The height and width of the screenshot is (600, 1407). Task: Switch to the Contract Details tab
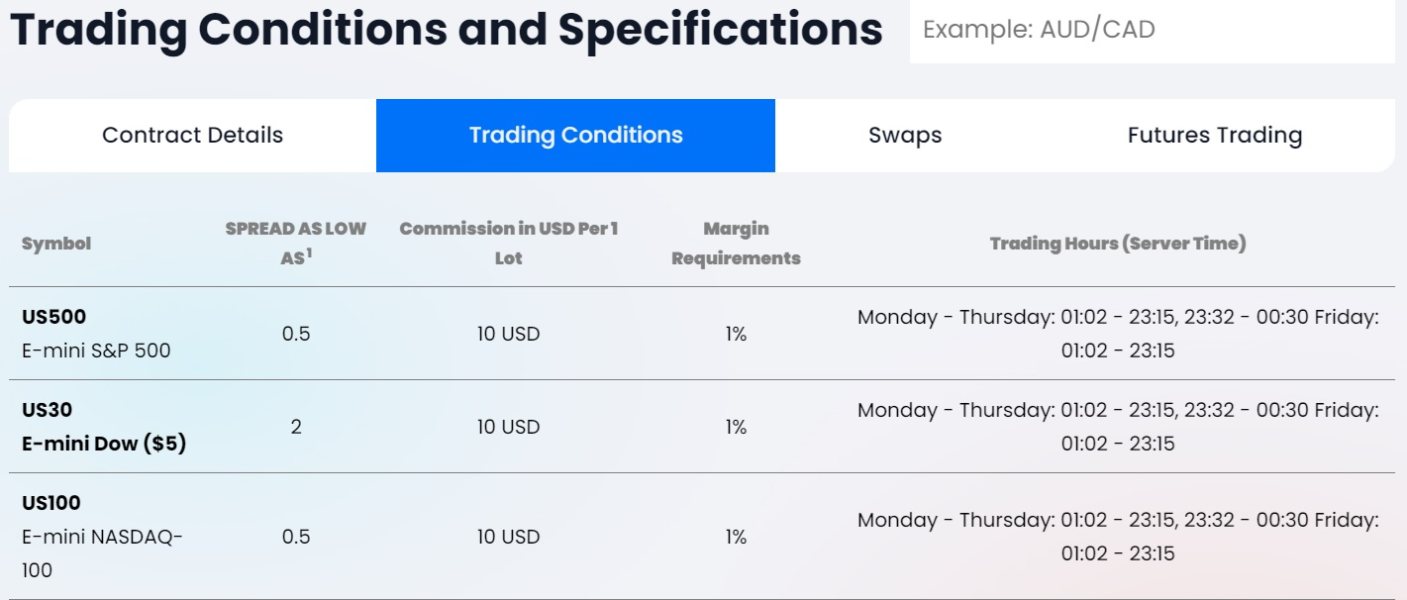[192, 135]
